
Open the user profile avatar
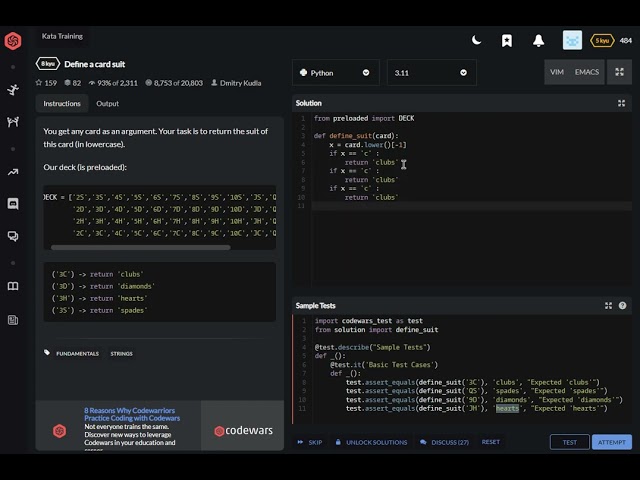572,40
